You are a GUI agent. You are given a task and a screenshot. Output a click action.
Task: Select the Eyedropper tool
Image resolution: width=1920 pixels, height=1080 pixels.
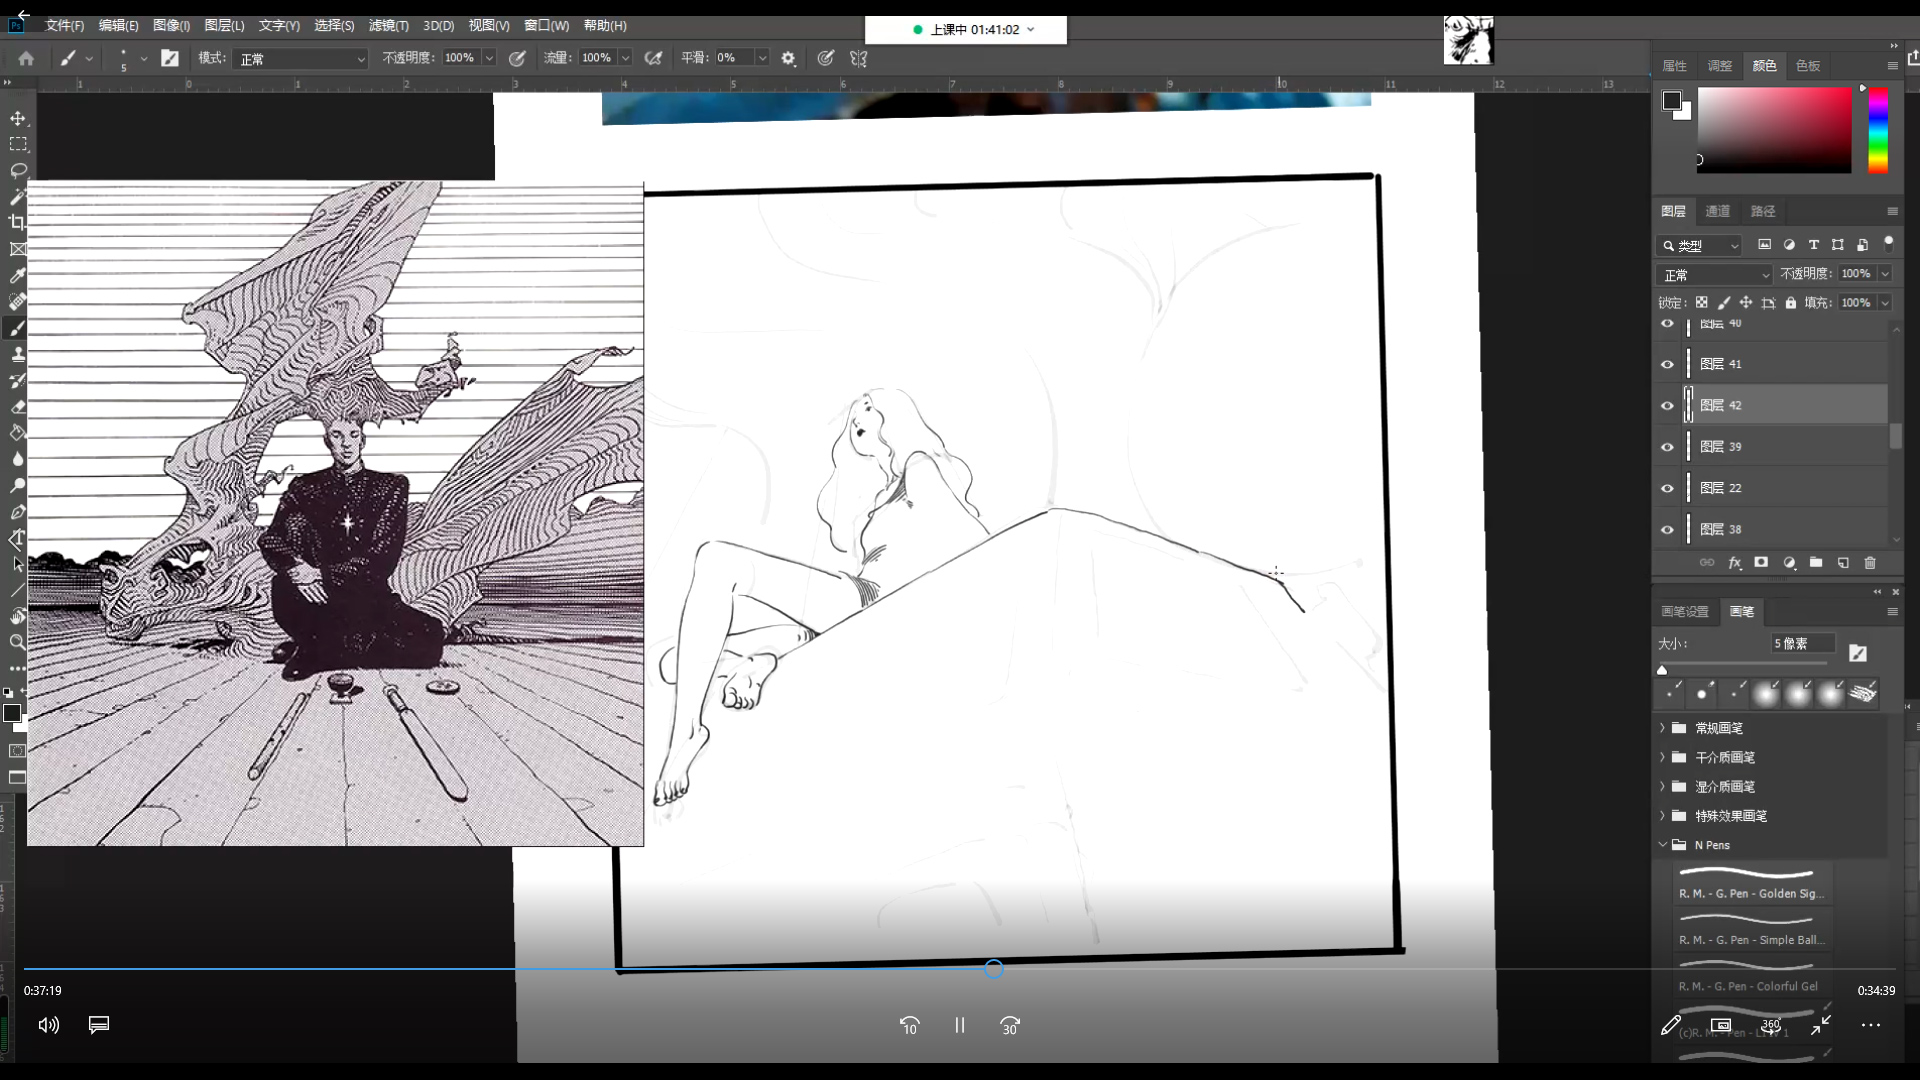18,275
